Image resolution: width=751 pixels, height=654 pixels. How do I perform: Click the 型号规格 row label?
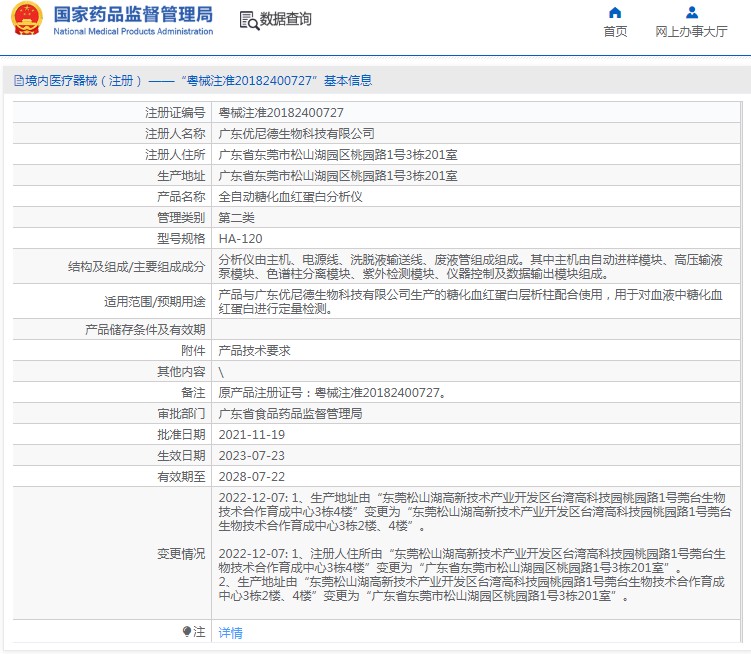[181, 239]
